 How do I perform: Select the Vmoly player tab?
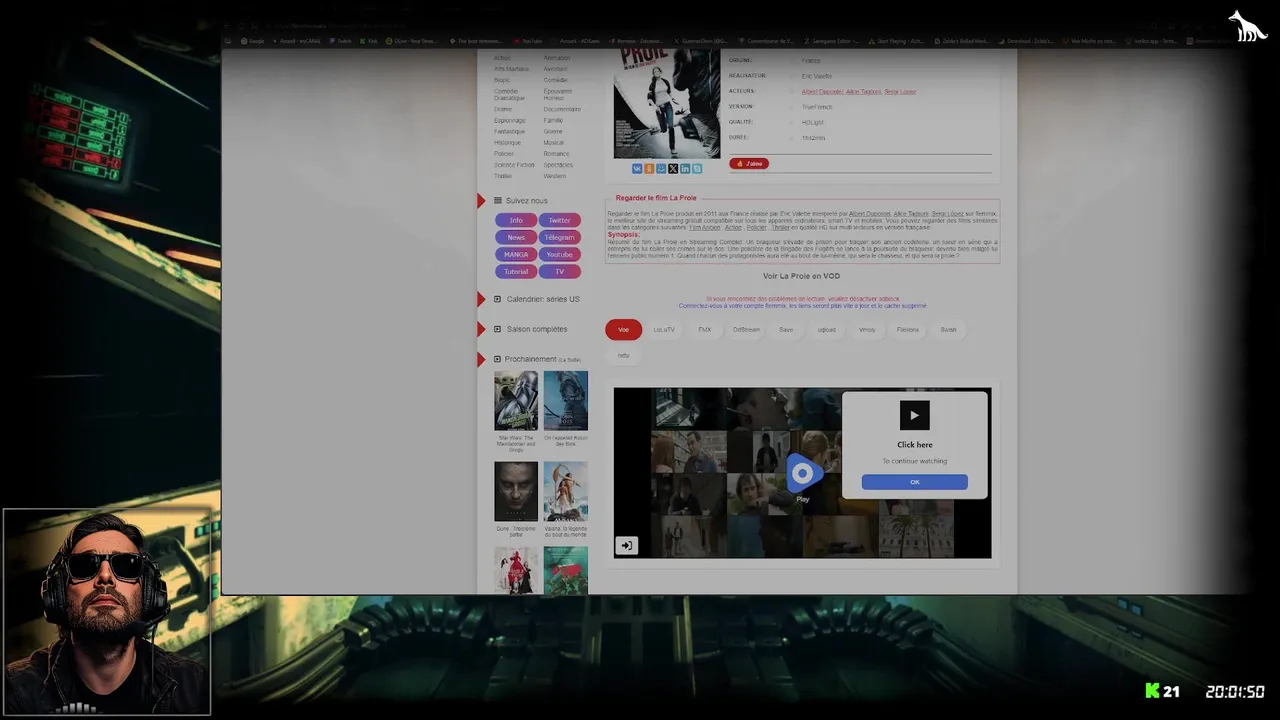867,329
